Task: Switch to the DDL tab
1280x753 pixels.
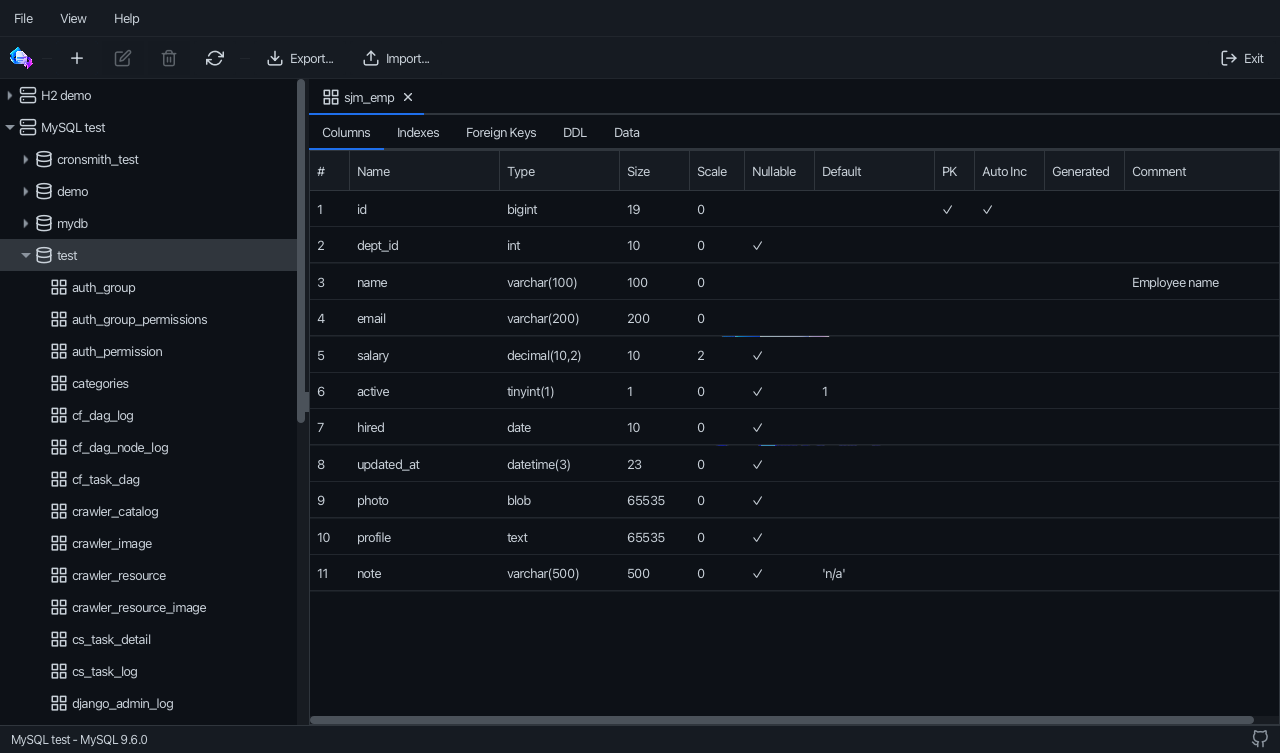Action: point(575,132)
